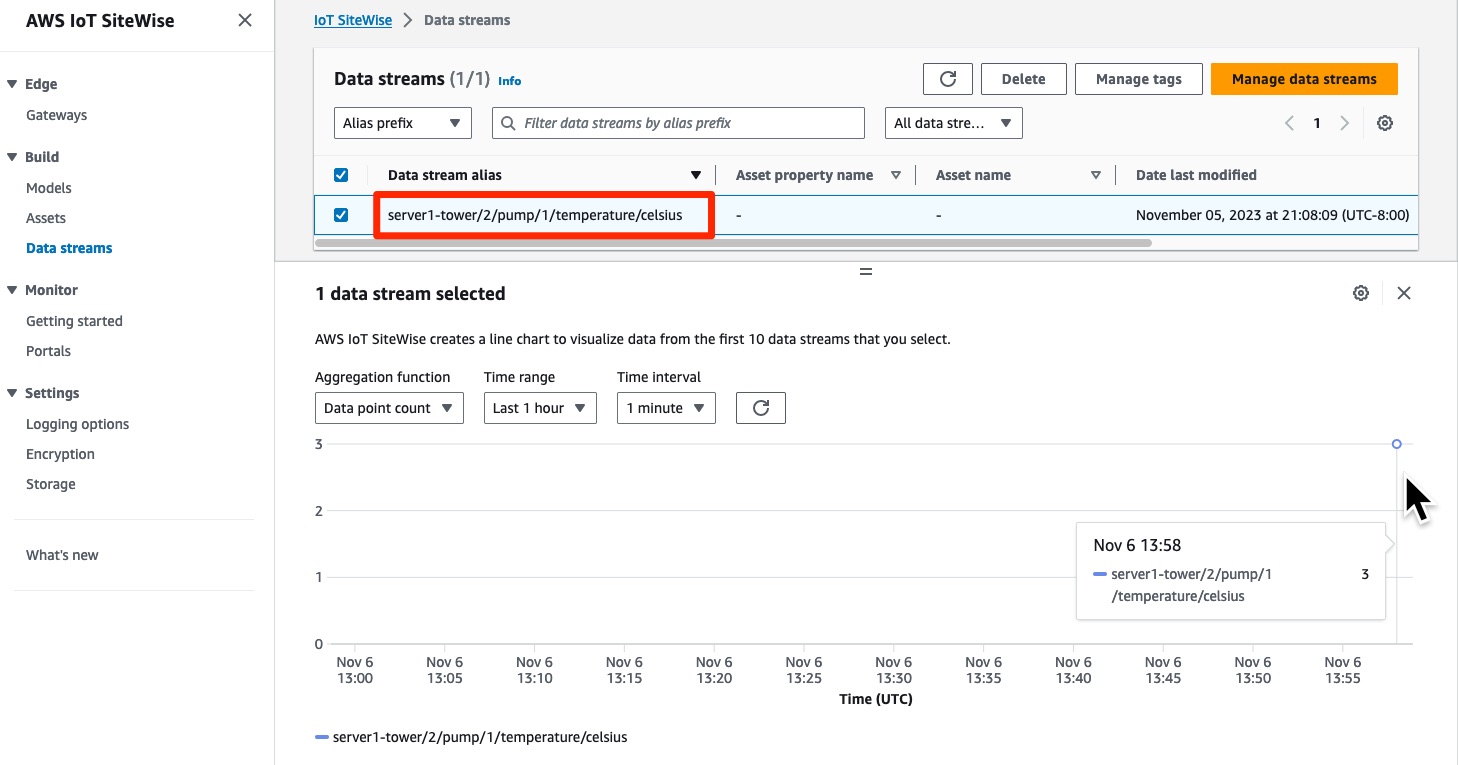Open Logging options in the sidebar
Screen dimensions: 1458x765
point(77,424)
